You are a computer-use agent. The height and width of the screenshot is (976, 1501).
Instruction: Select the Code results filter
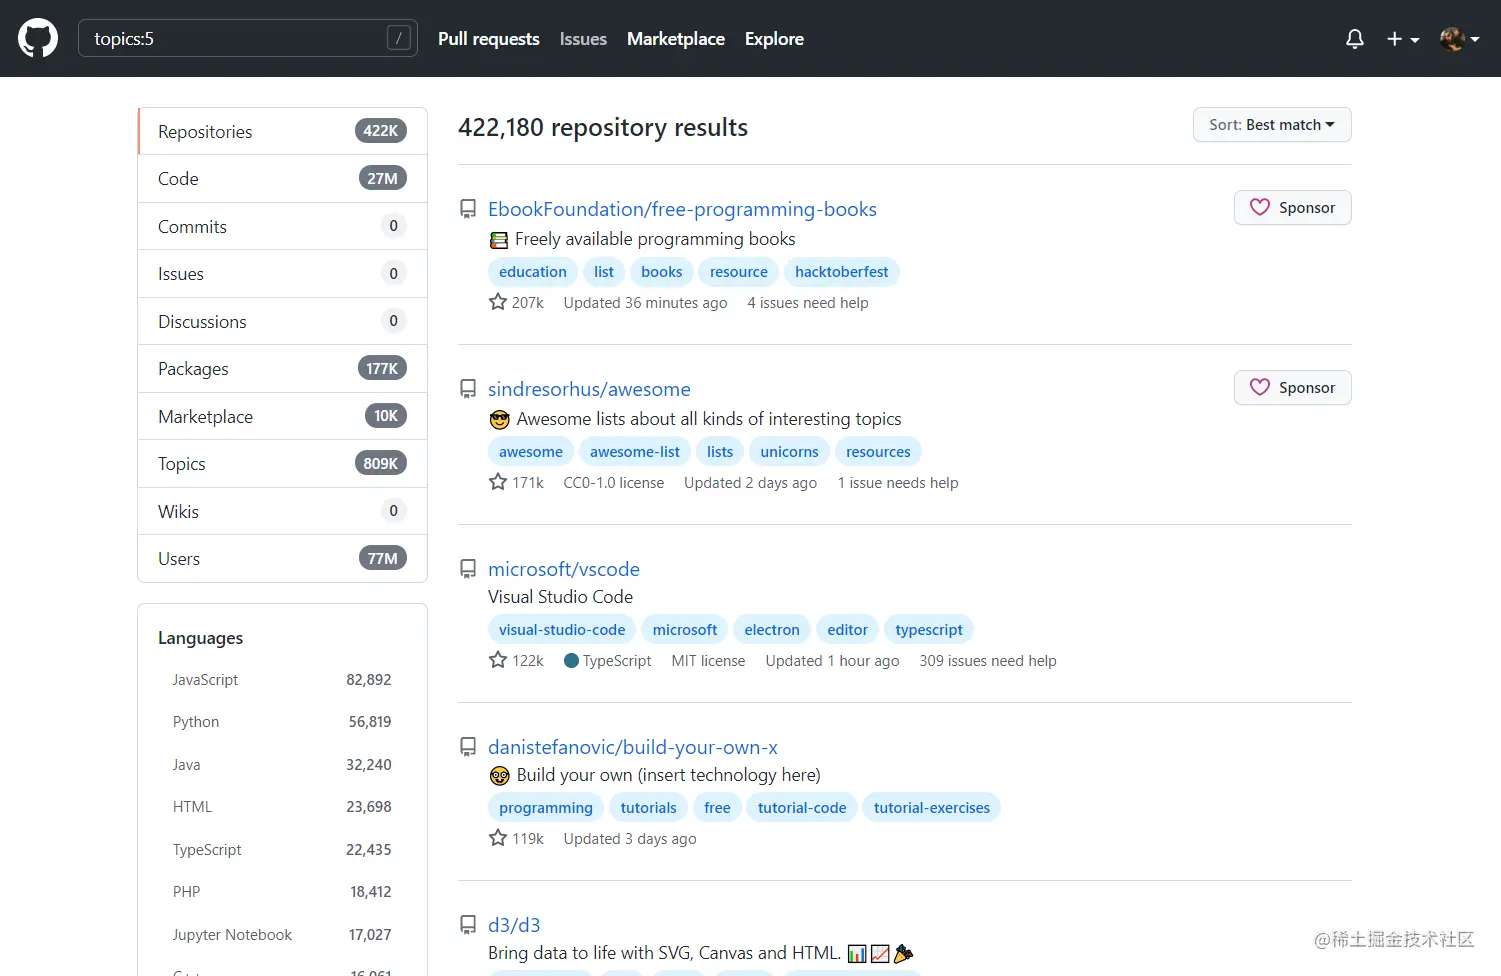283,179
